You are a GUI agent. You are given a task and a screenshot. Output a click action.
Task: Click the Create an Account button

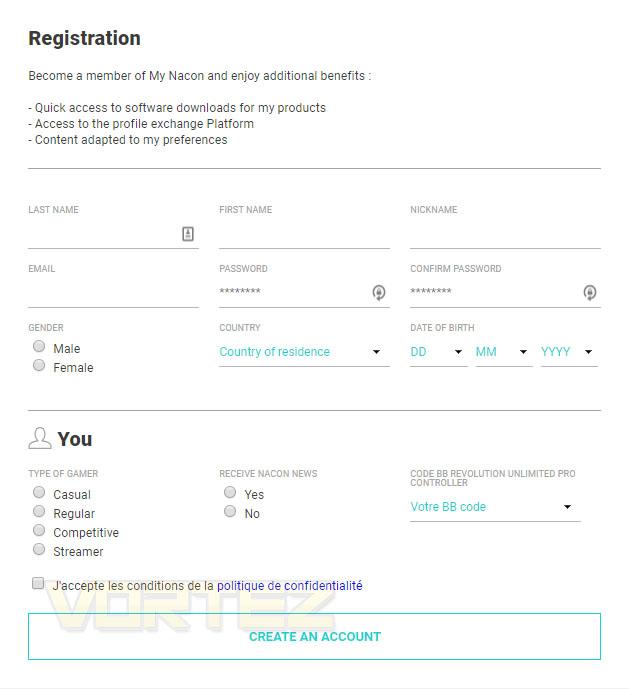coord(314,636)
